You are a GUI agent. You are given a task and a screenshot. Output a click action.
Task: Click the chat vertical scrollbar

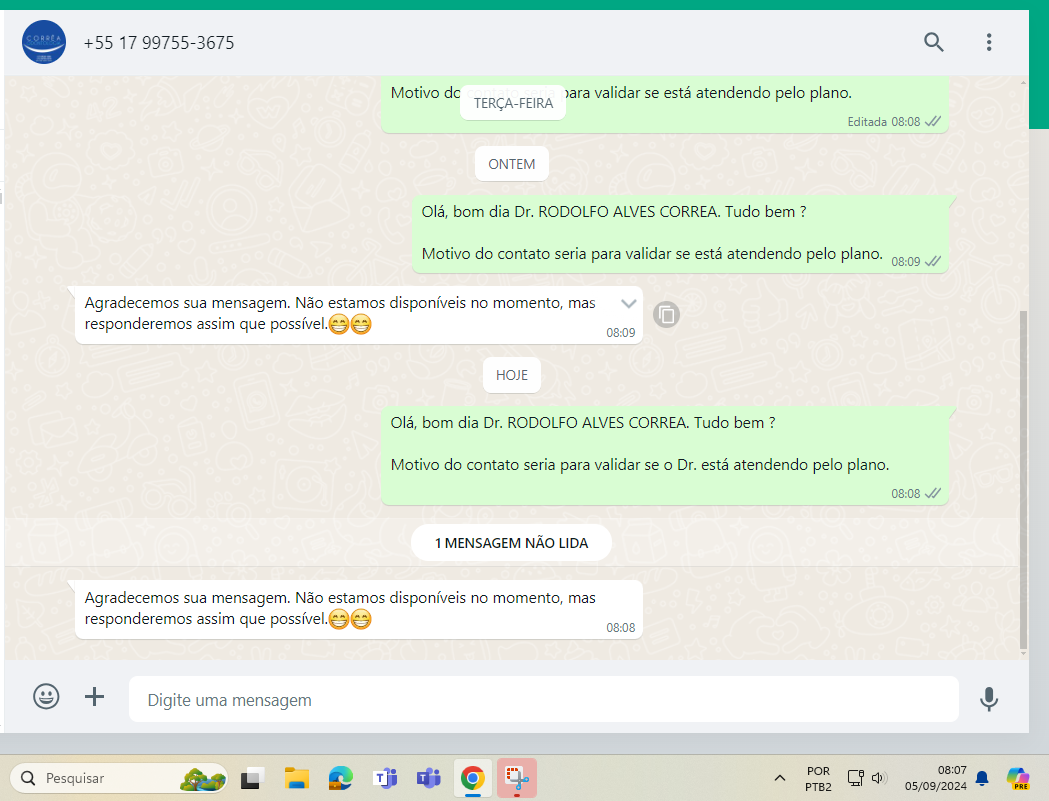click(1021, 480)
